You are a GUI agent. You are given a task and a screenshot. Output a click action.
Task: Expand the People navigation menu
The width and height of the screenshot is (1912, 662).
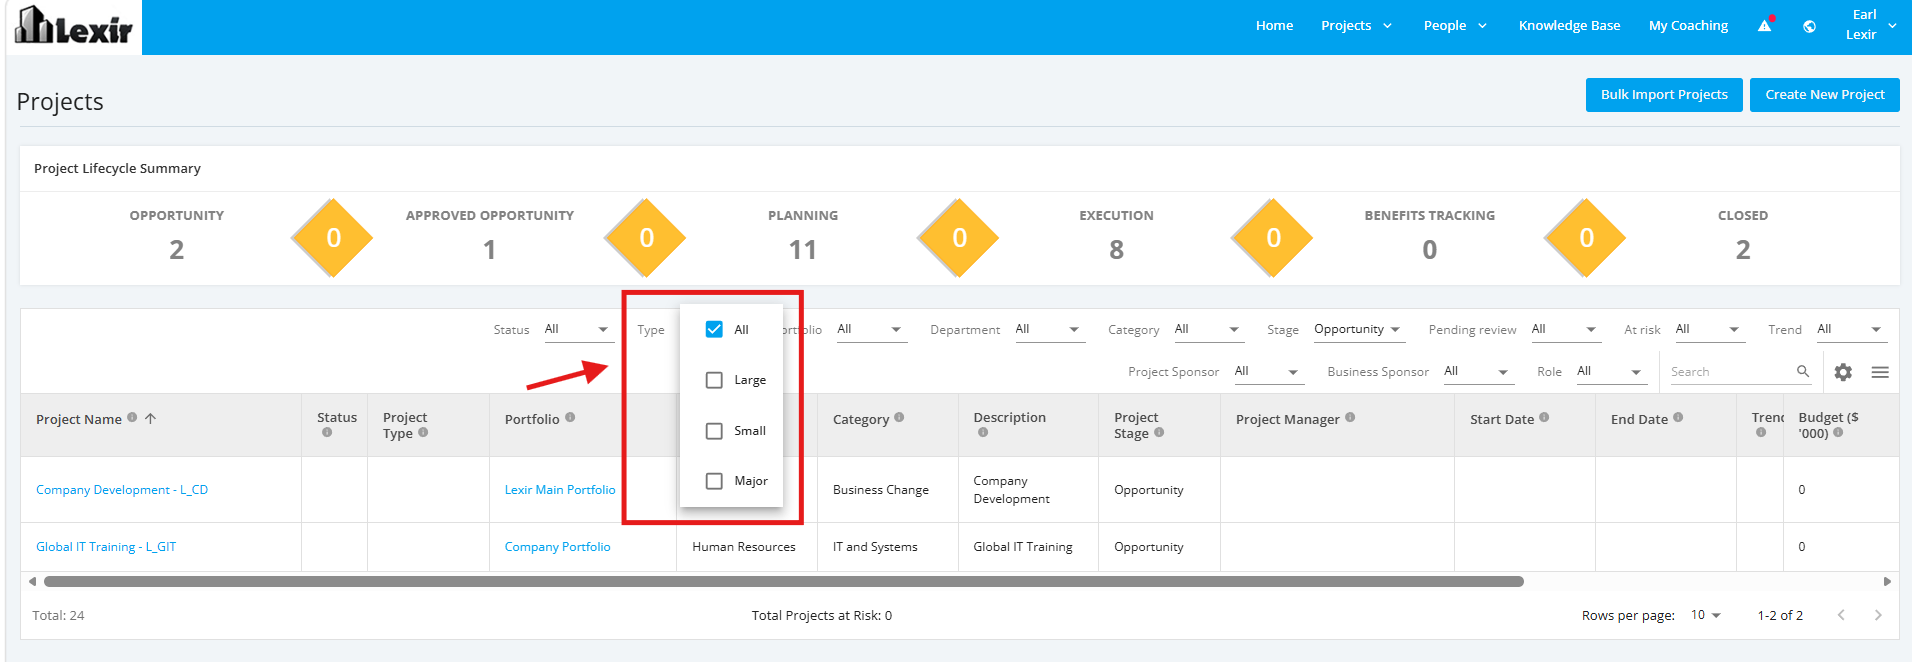tap(1455, 26)
